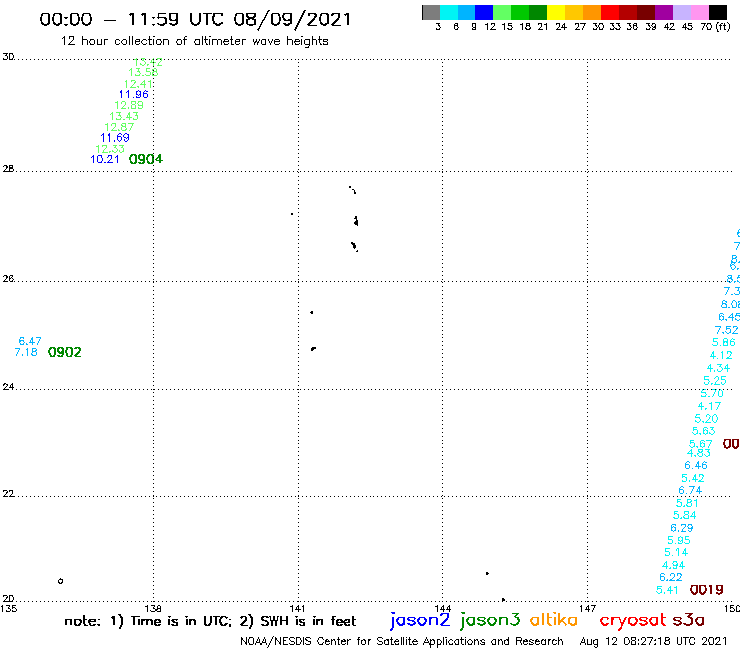Screen dimensions: 740x650
Task: Click the 141 longitude axis label
Action: [x=297, y=608]
